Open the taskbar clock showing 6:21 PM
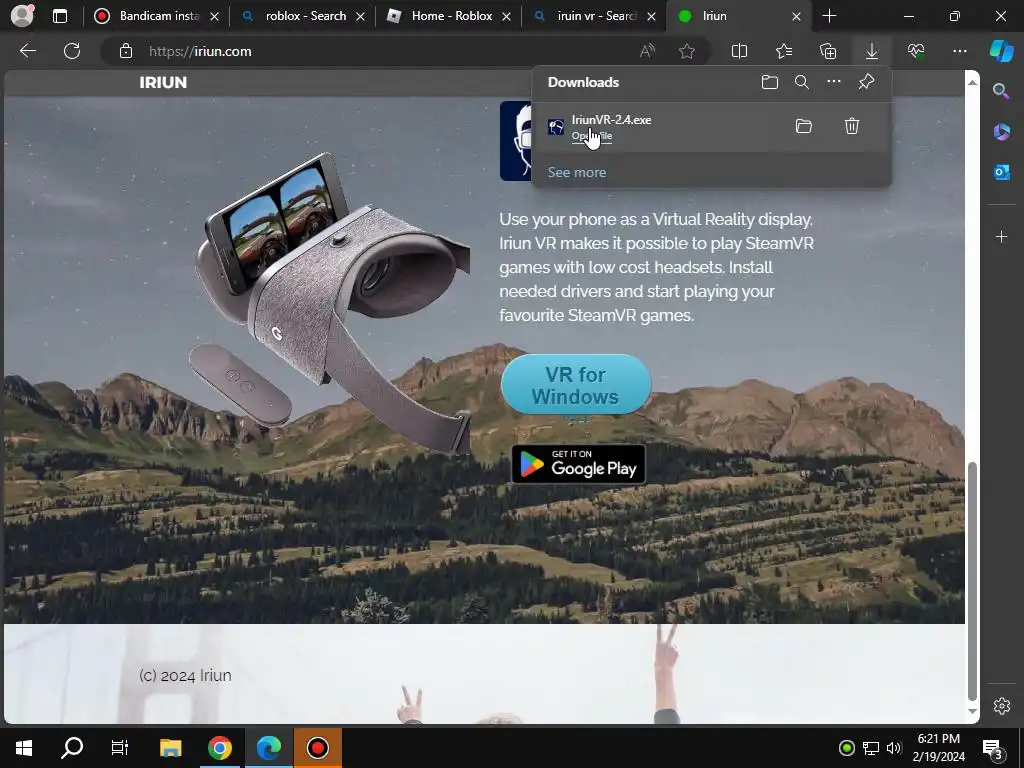The image size is (1024, 768). [938, 748]
